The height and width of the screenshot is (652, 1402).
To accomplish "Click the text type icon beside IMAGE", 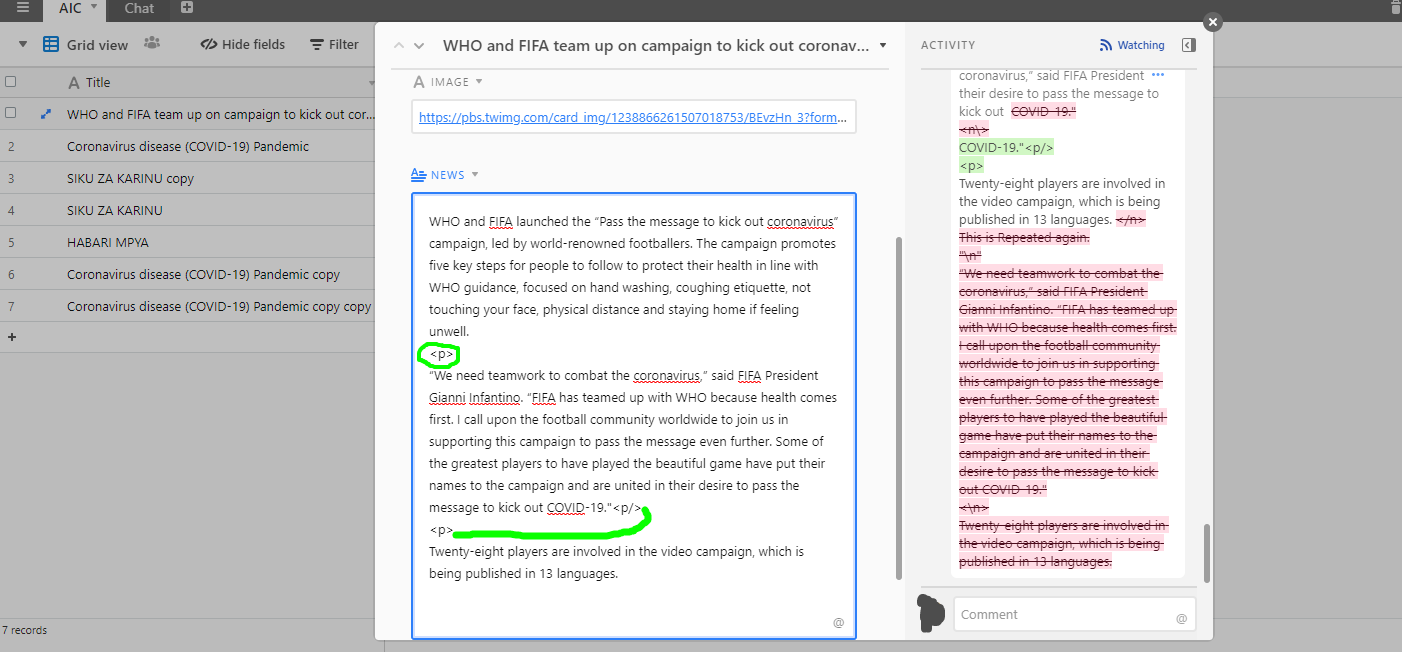I will 420,82.
